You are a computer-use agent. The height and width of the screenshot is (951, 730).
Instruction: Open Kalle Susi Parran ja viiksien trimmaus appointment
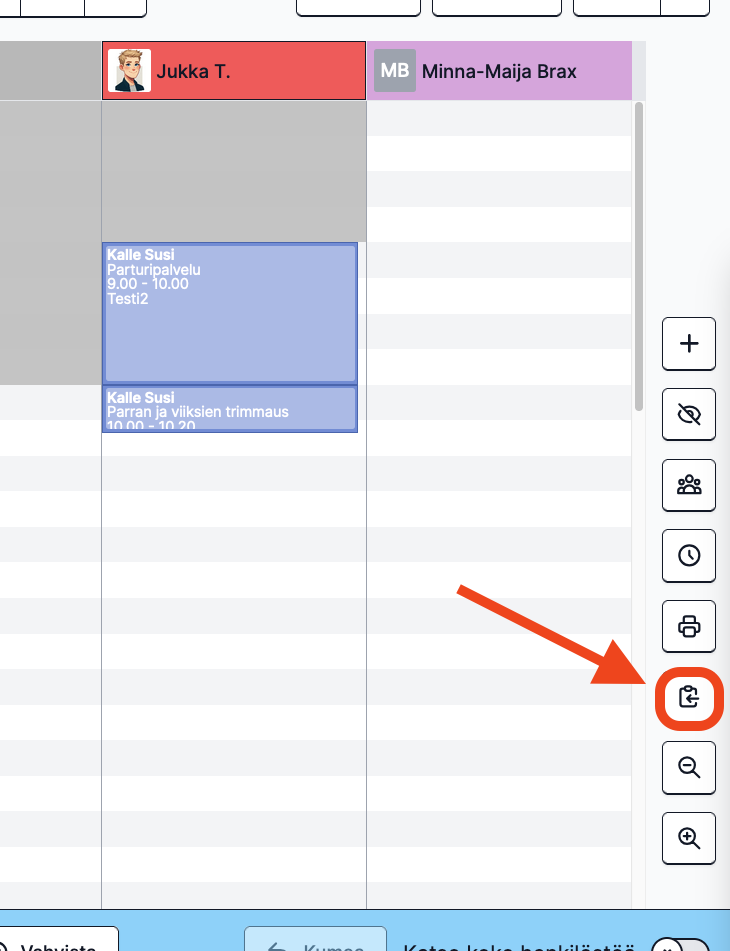click(230, 409)
